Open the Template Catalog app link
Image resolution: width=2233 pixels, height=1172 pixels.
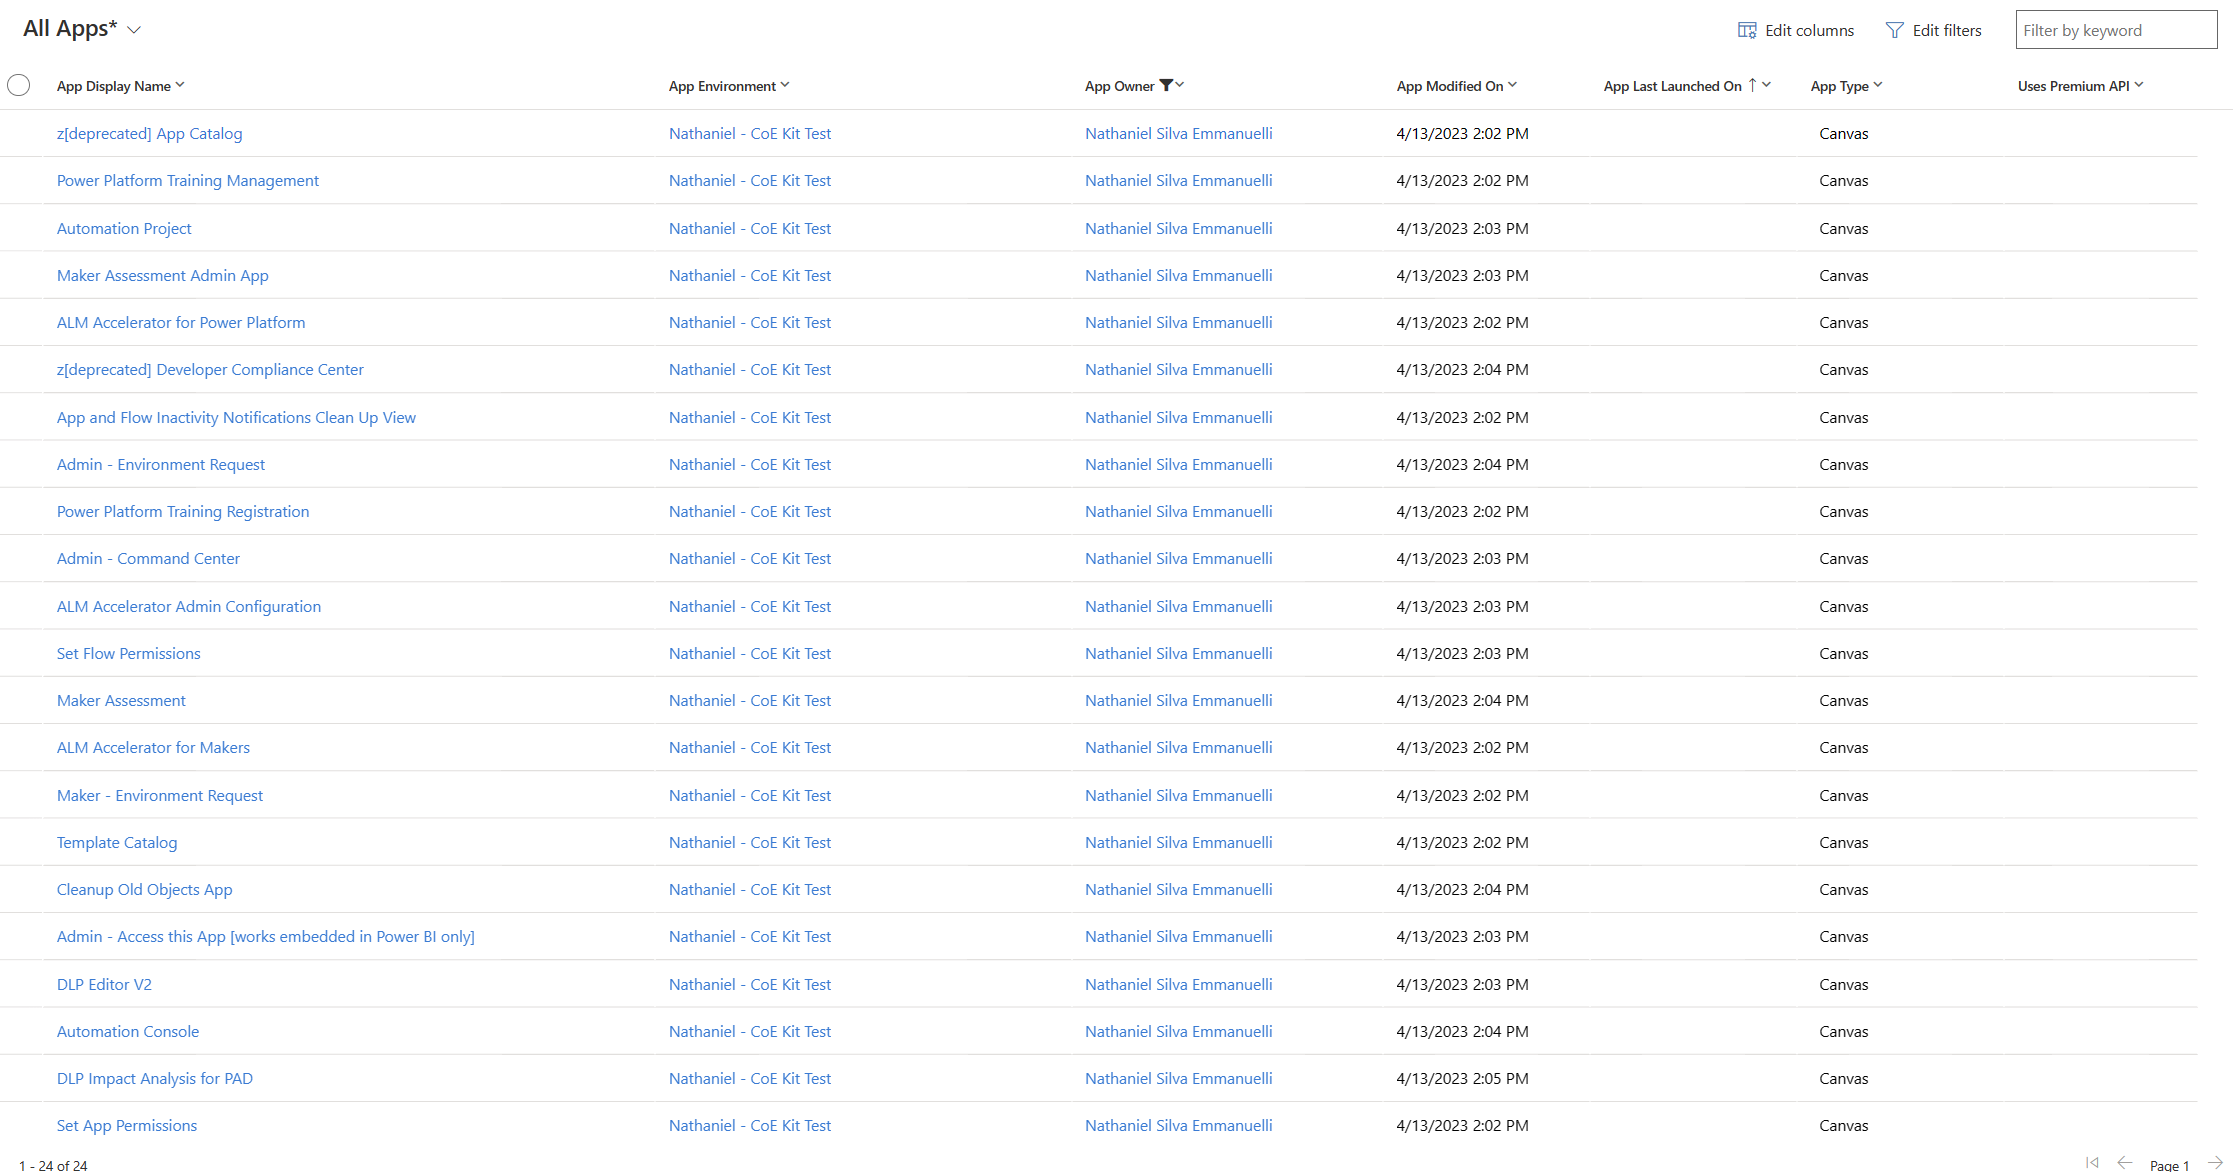(x=116, y=842)
